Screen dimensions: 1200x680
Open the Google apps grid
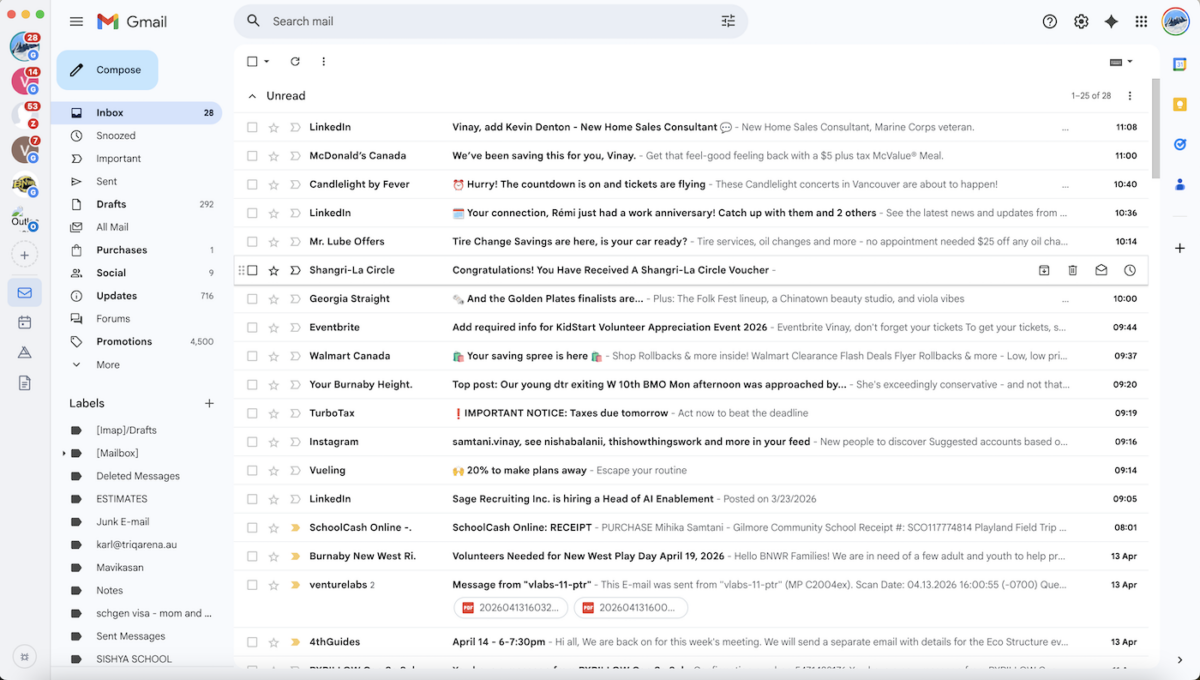(x=1141, y=21)
